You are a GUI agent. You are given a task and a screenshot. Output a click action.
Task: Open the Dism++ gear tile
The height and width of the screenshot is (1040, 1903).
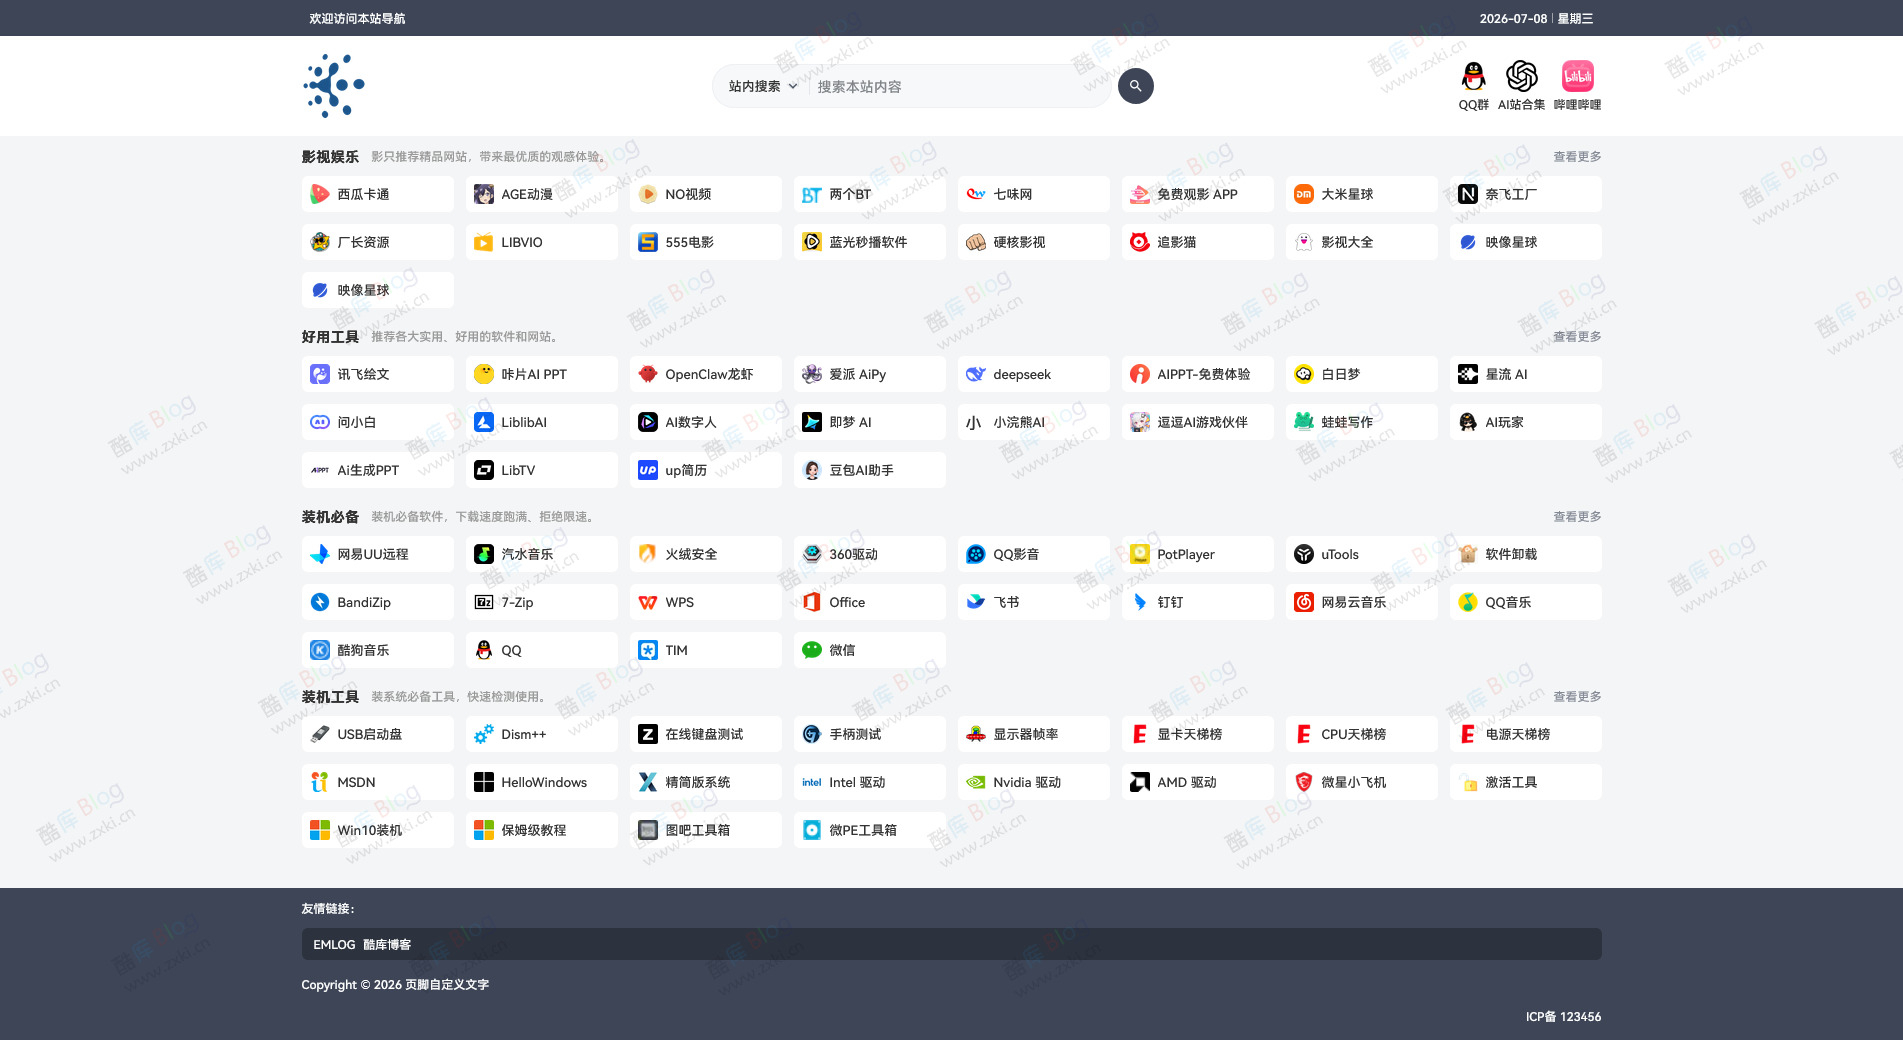(x=541, y=734)
